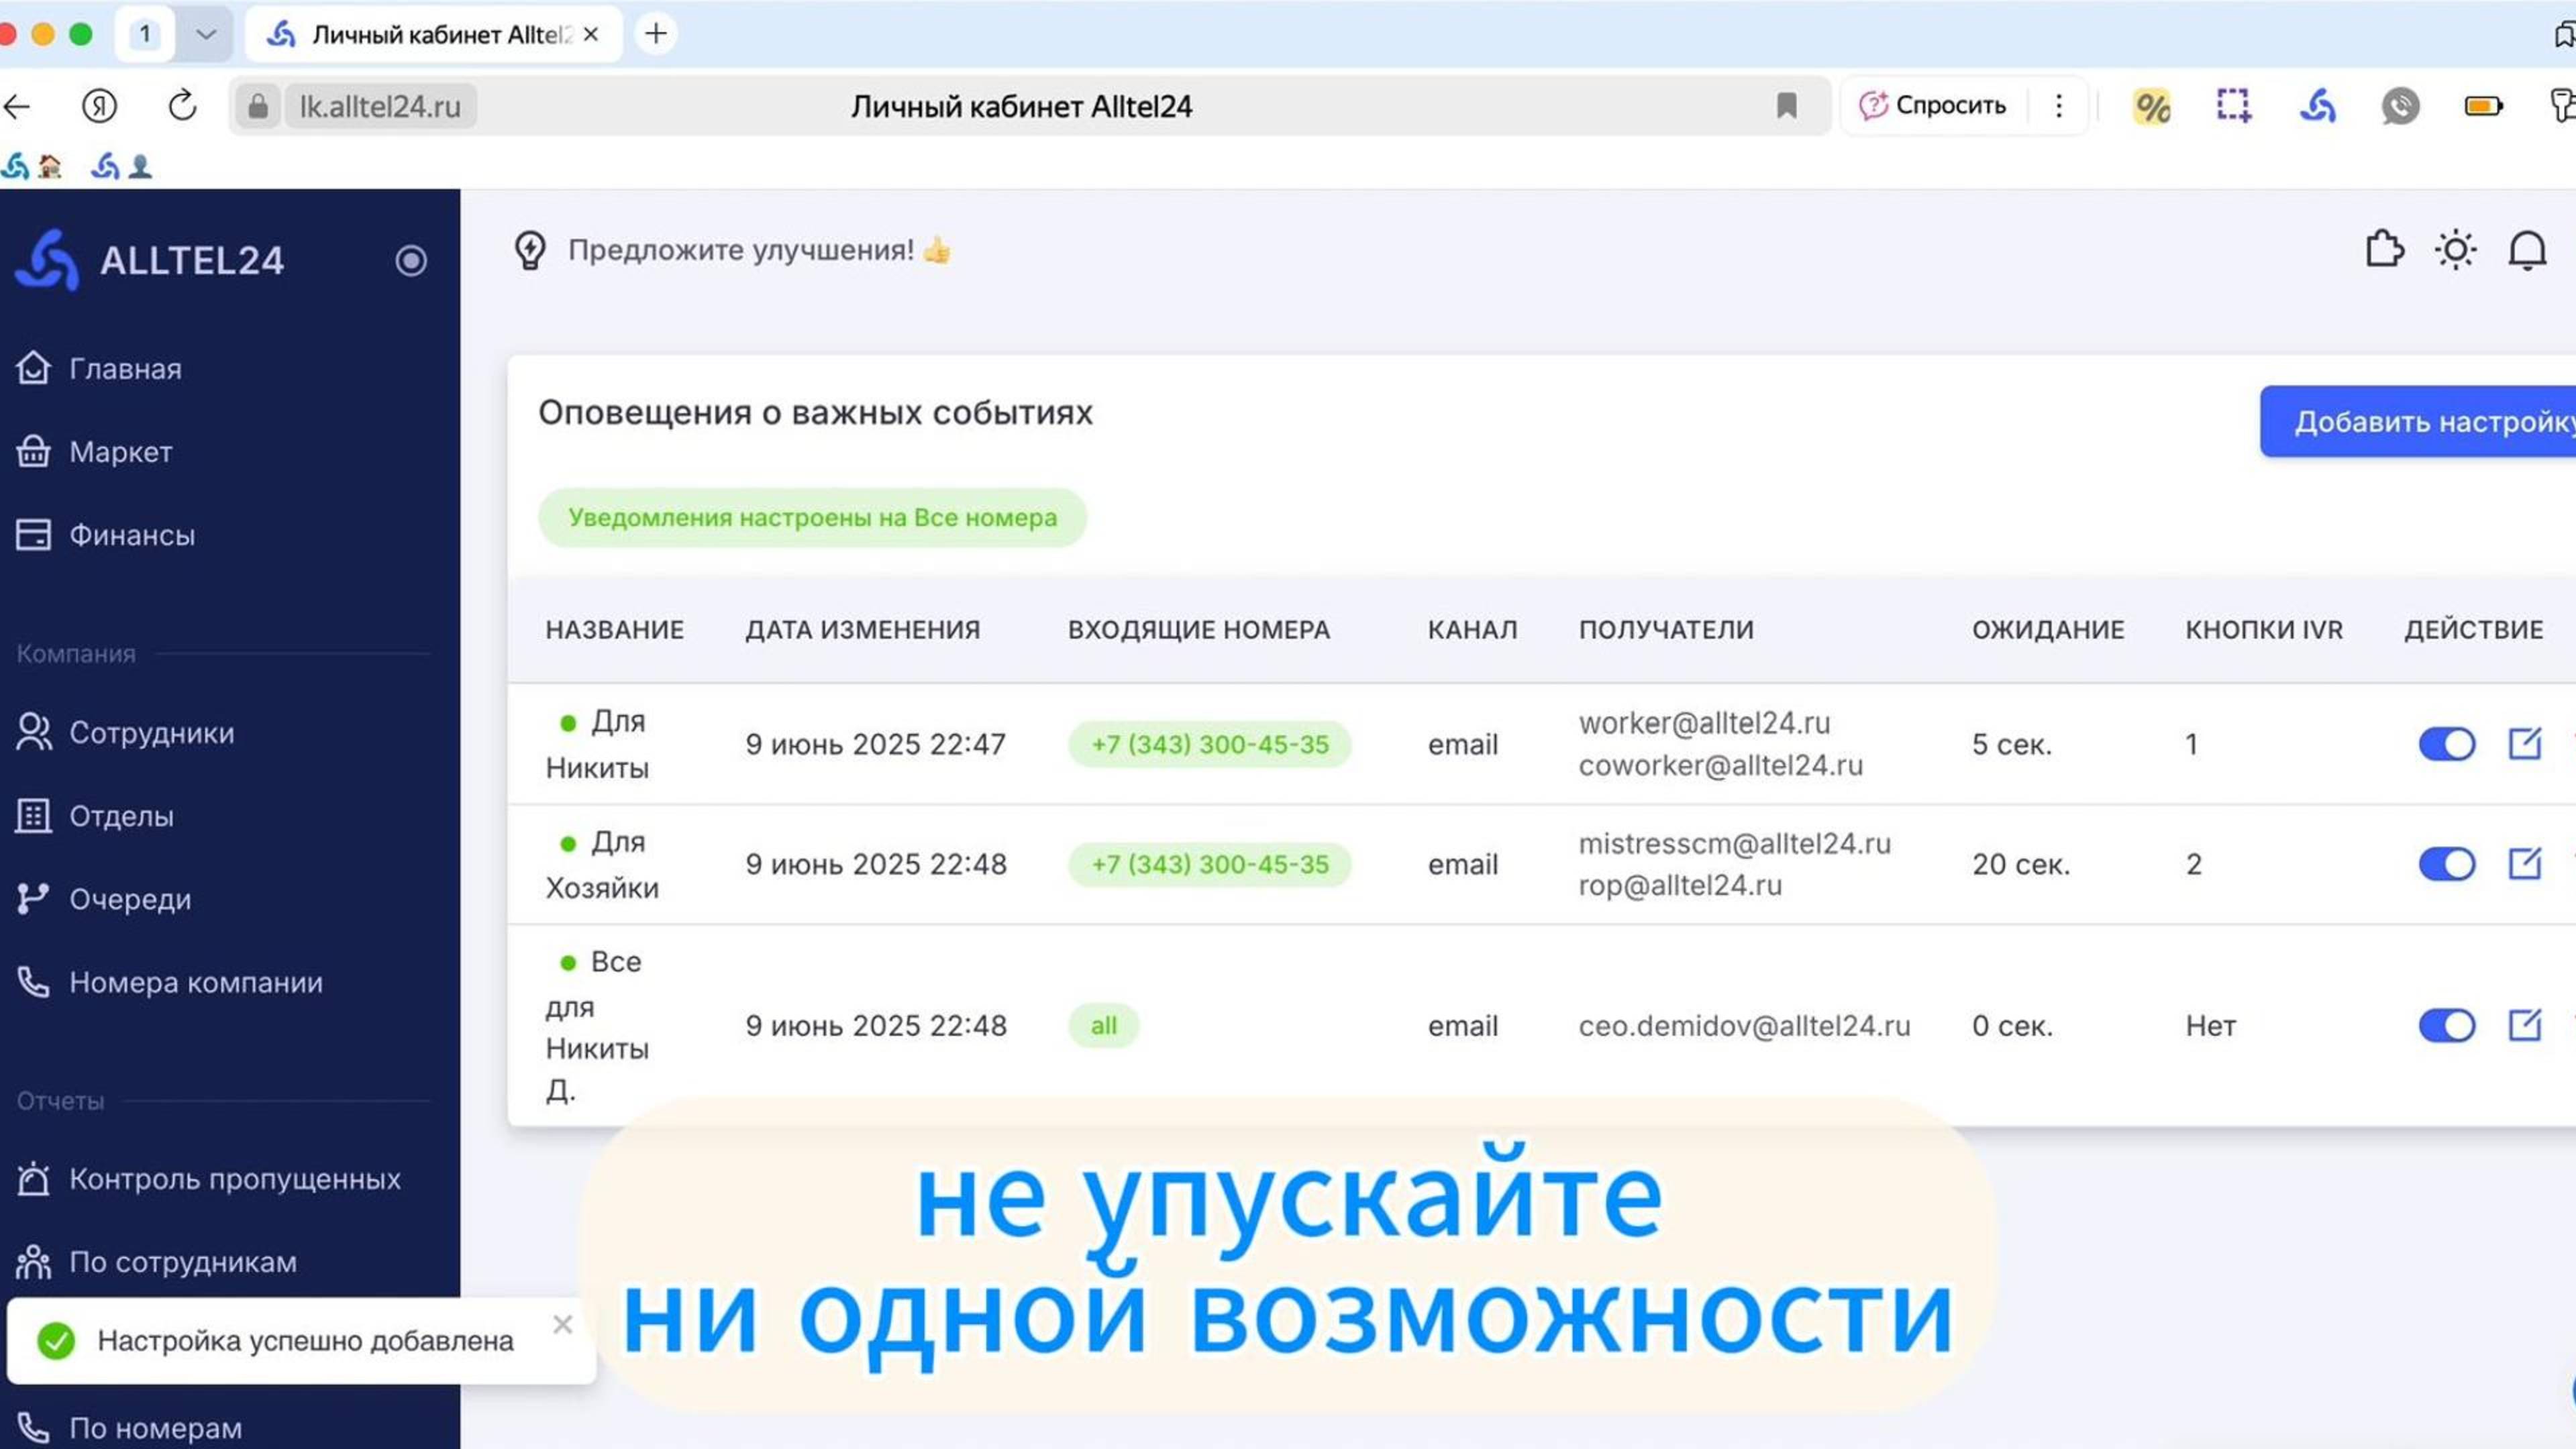Screen dimensions: 2576x1449
Task: Disable the Для Хозяйки notification toggle
Action: click(x=2446, y=864)
